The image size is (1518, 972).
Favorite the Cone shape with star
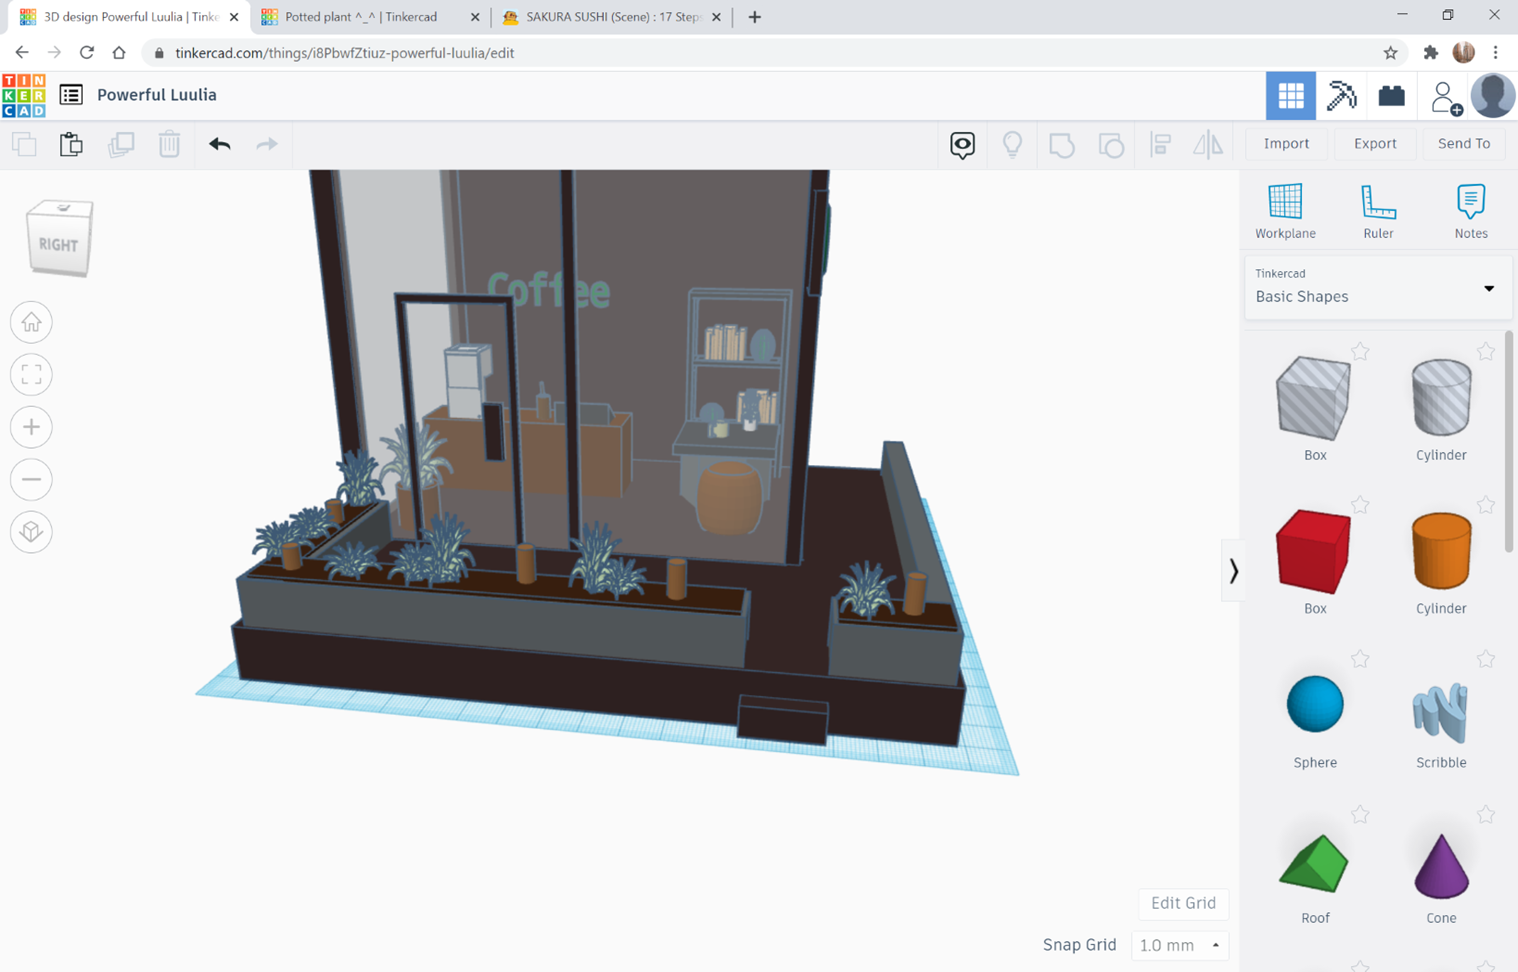[1486, 815]
